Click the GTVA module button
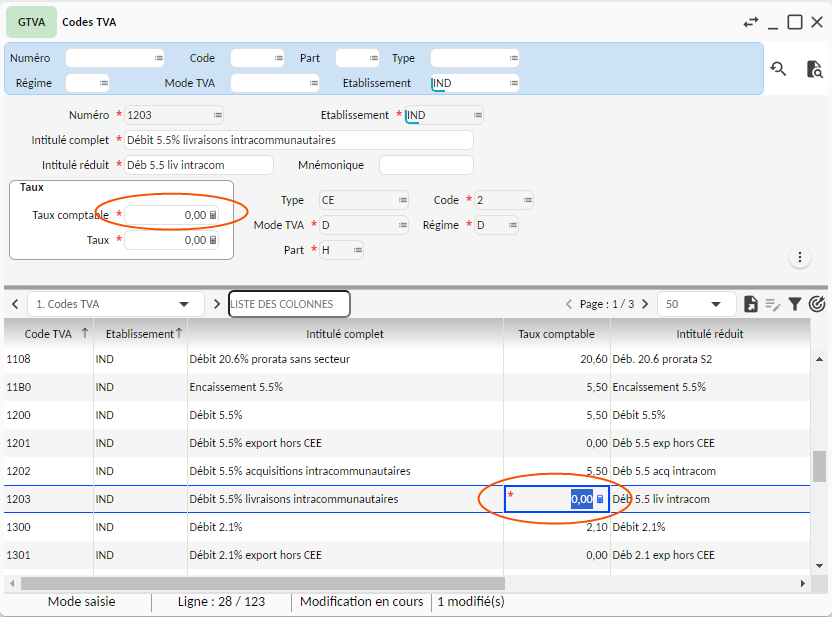 (x=32, y=22)
